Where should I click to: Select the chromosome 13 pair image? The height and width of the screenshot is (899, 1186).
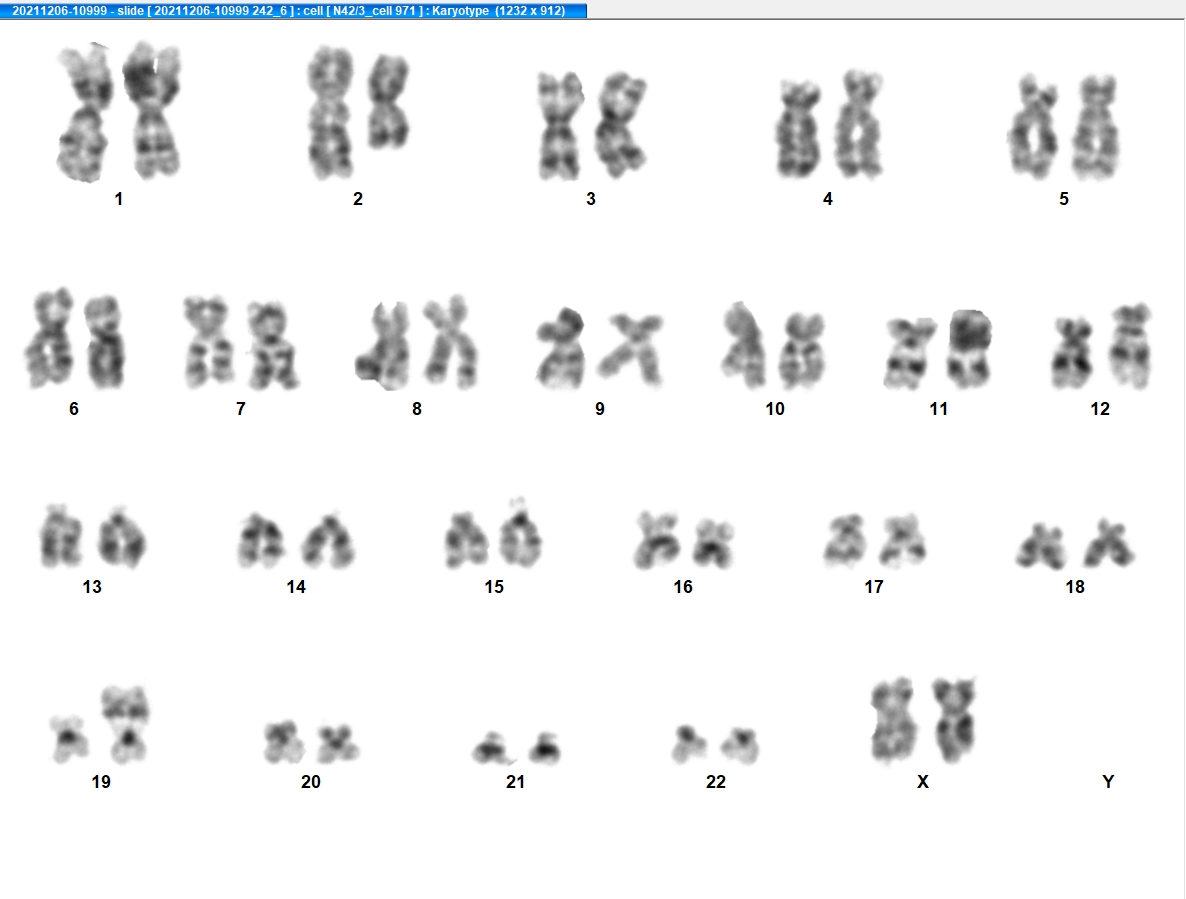coord(92,537)
